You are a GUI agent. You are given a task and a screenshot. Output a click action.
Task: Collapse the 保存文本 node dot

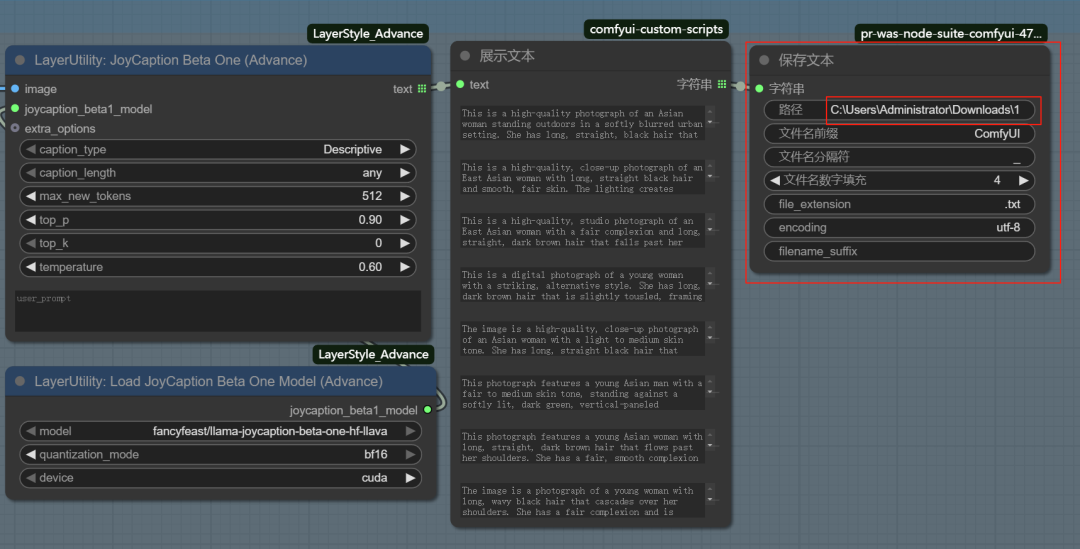click(764, 60)
